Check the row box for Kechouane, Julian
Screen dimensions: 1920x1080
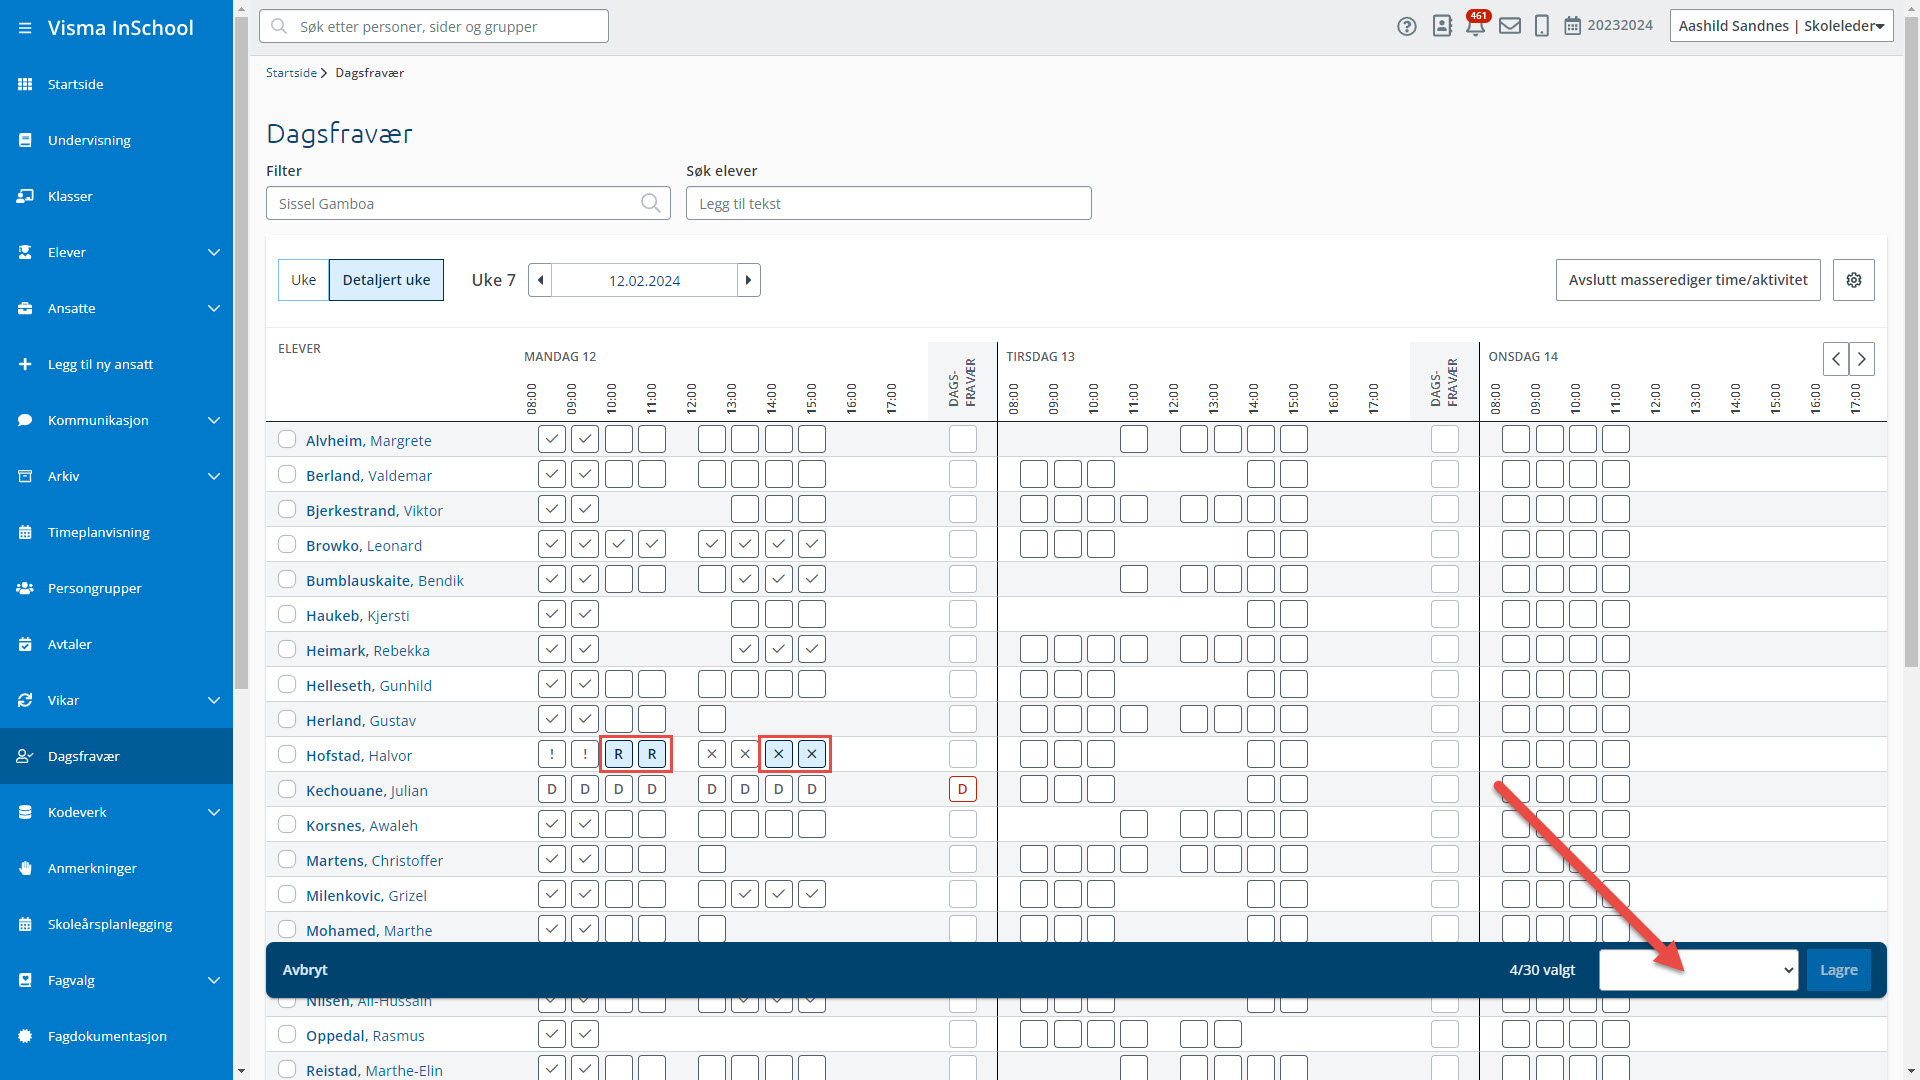click(287, 789)
